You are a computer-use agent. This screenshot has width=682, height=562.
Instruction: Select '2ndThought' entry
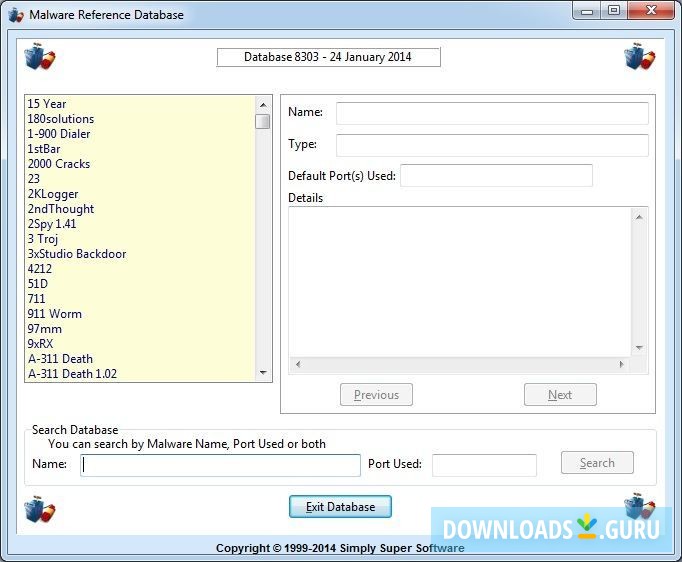click(x=140, y=209)
